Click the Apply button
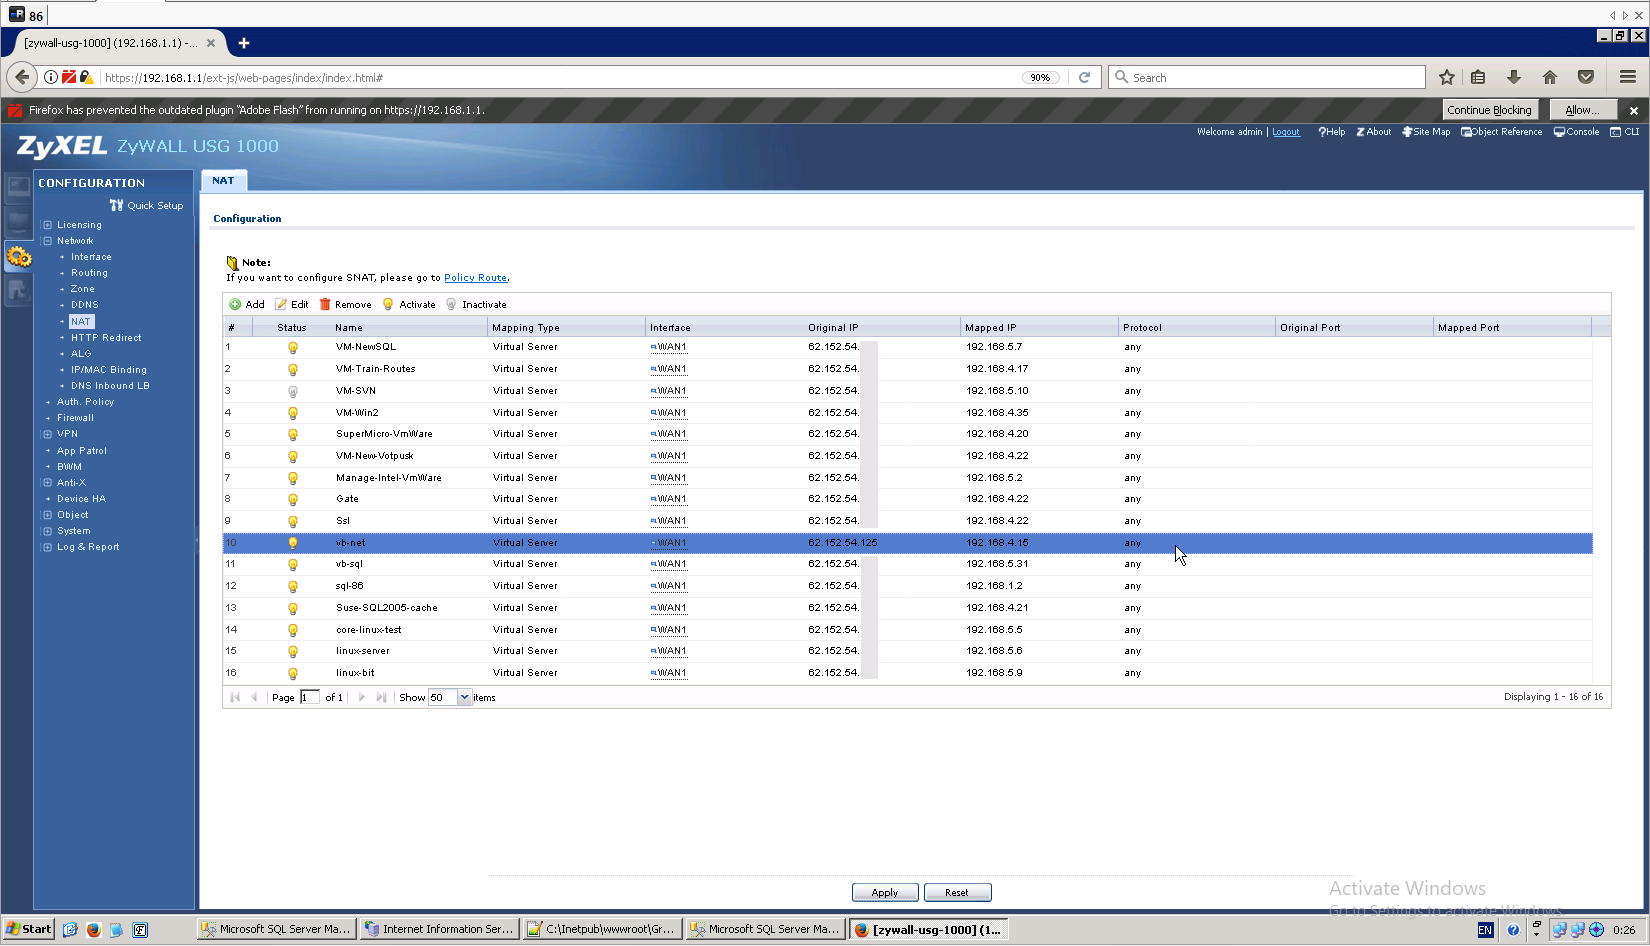Screen dimensions: 1650x946 885,892
